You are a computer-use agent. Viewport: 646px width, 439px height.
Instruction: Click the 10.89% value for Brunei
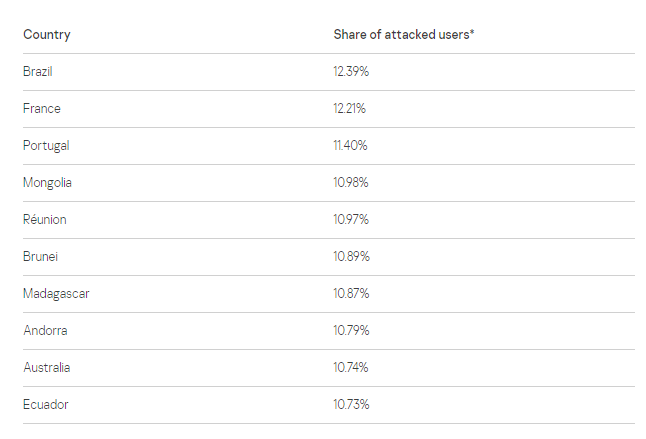point(351,257)
